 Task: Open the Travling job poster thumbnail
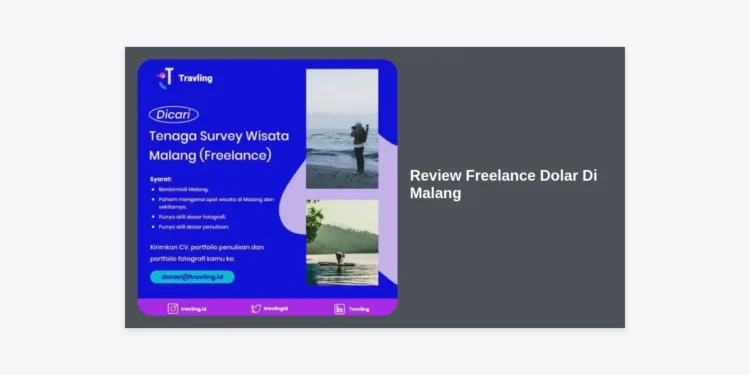[267, 188]
